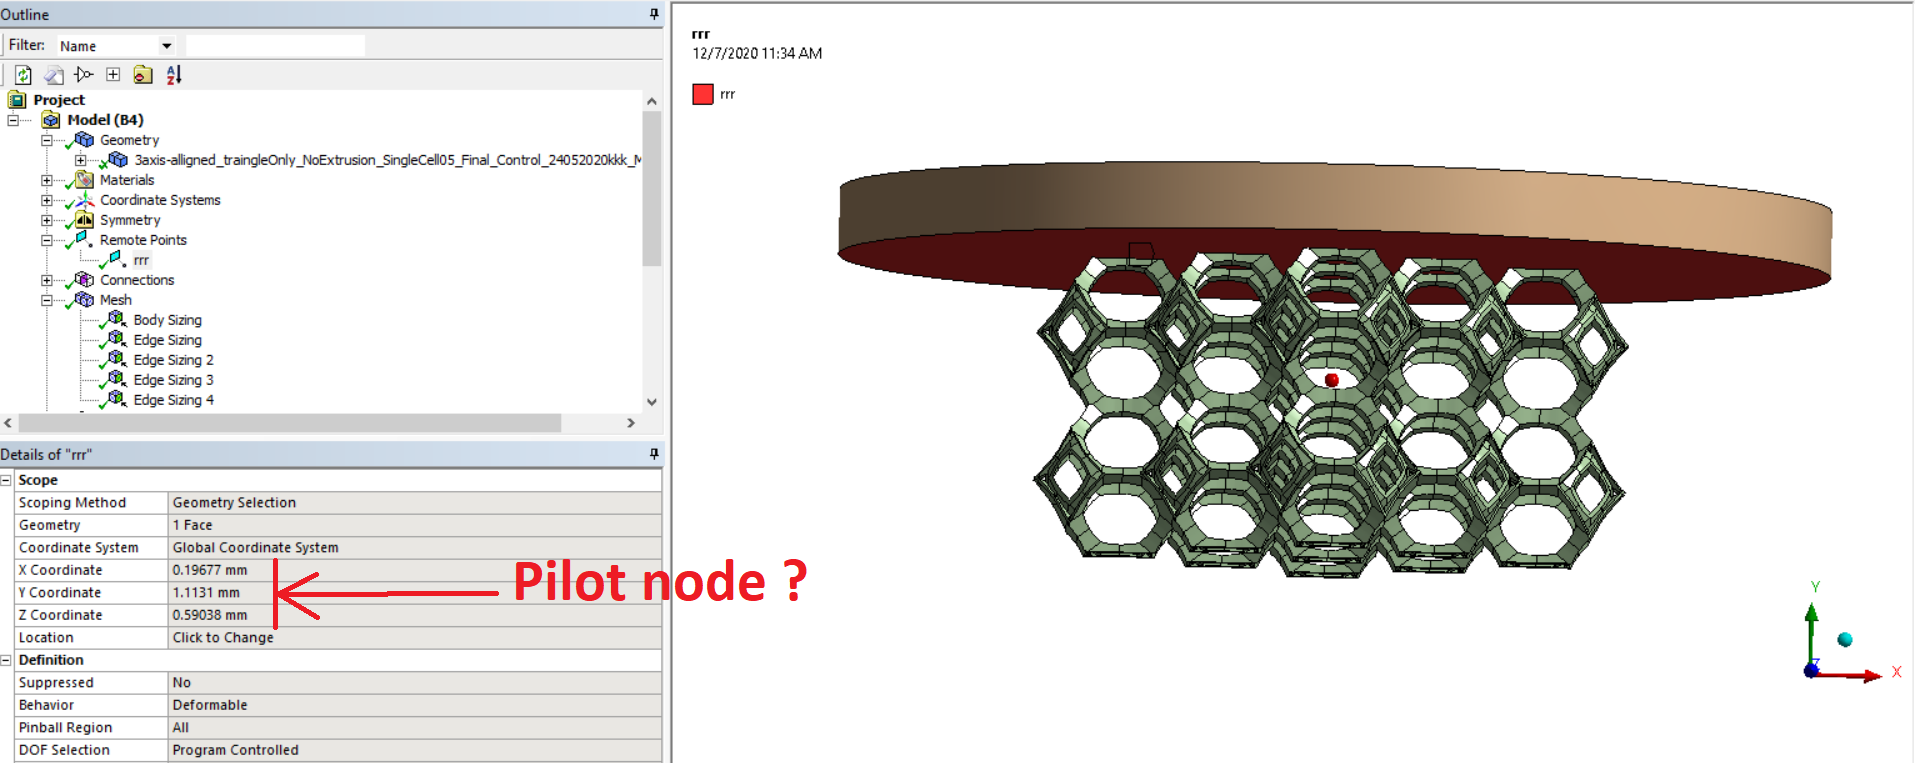Collapse the Scope section in Details

(6, 480)
